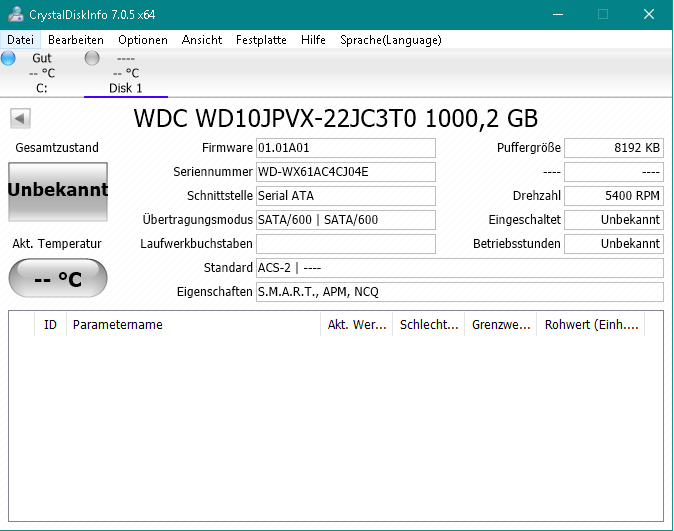Close the CrystalDiskInfo window

pos(649,14)
